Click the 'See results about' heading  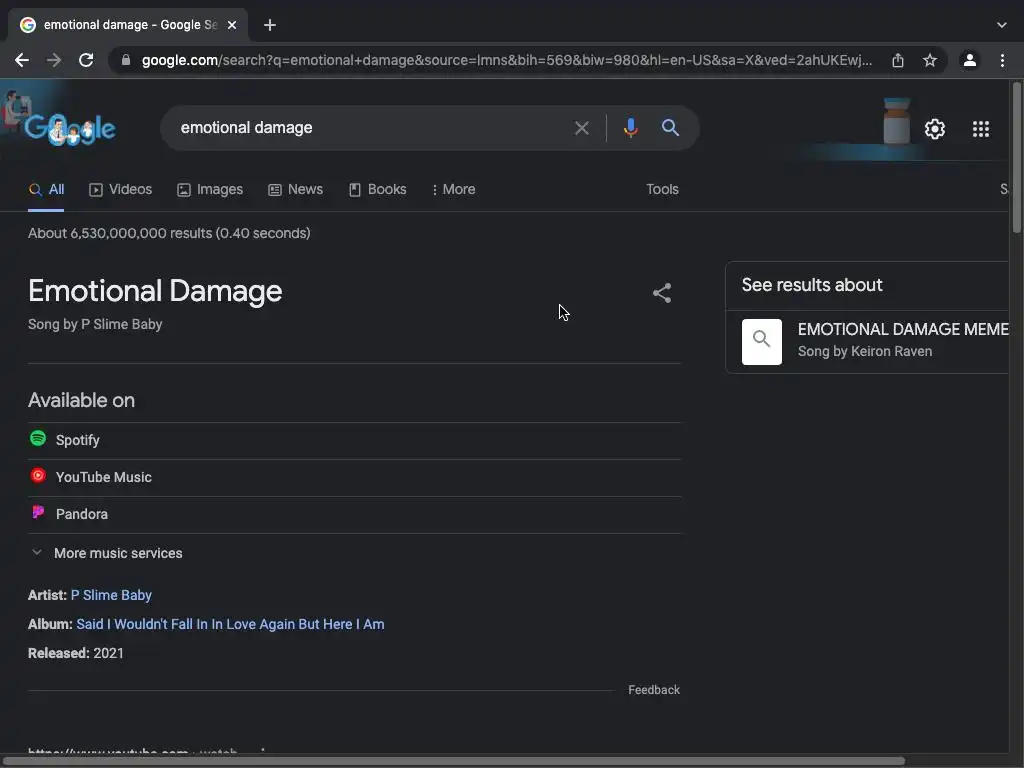(812, 285)
